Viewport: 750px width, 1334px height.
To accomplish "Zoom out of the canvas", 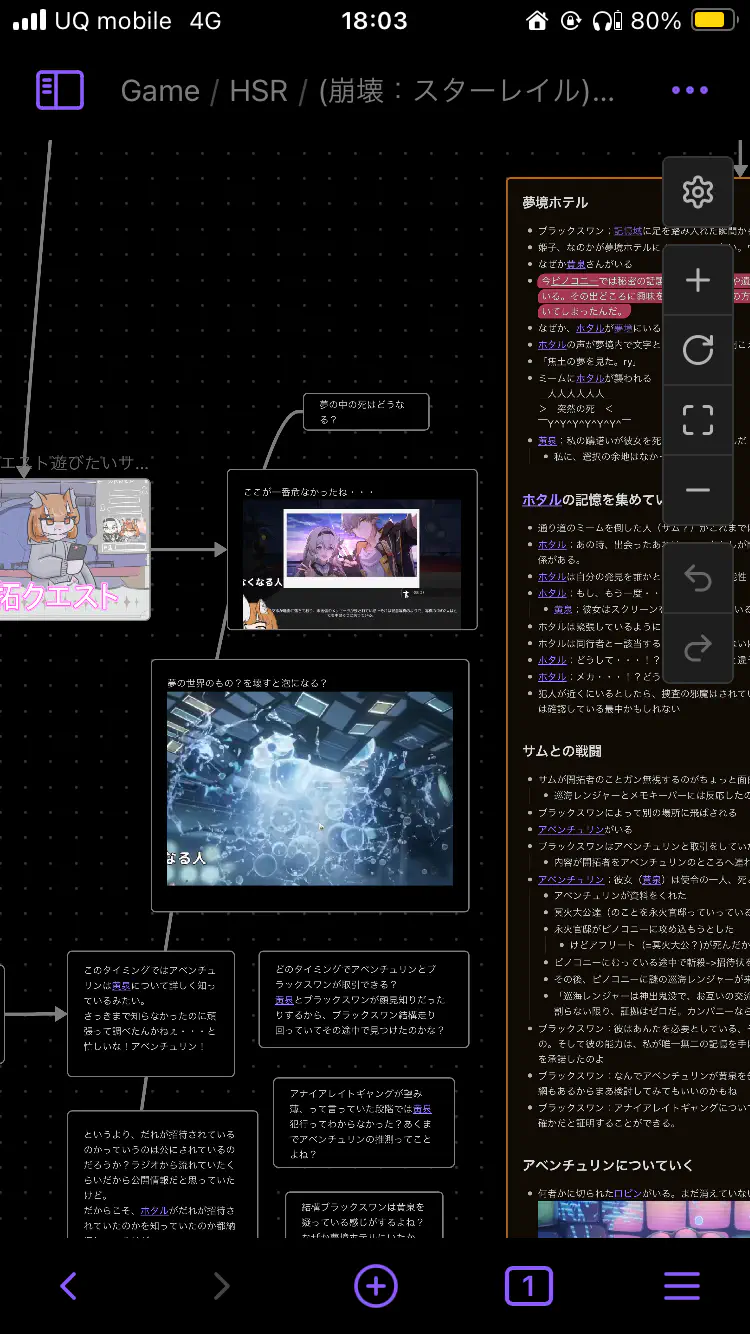I will coord(697,490).
